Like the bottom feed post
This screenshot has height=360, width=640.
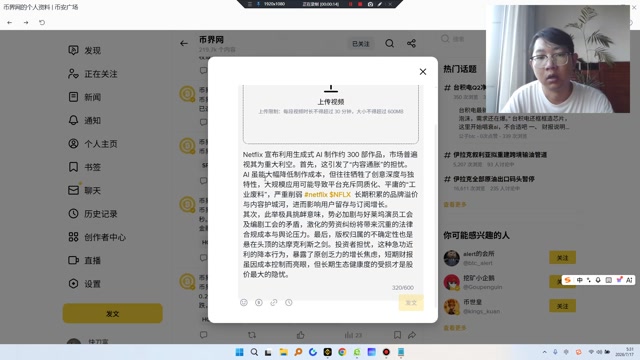[300, 335]
